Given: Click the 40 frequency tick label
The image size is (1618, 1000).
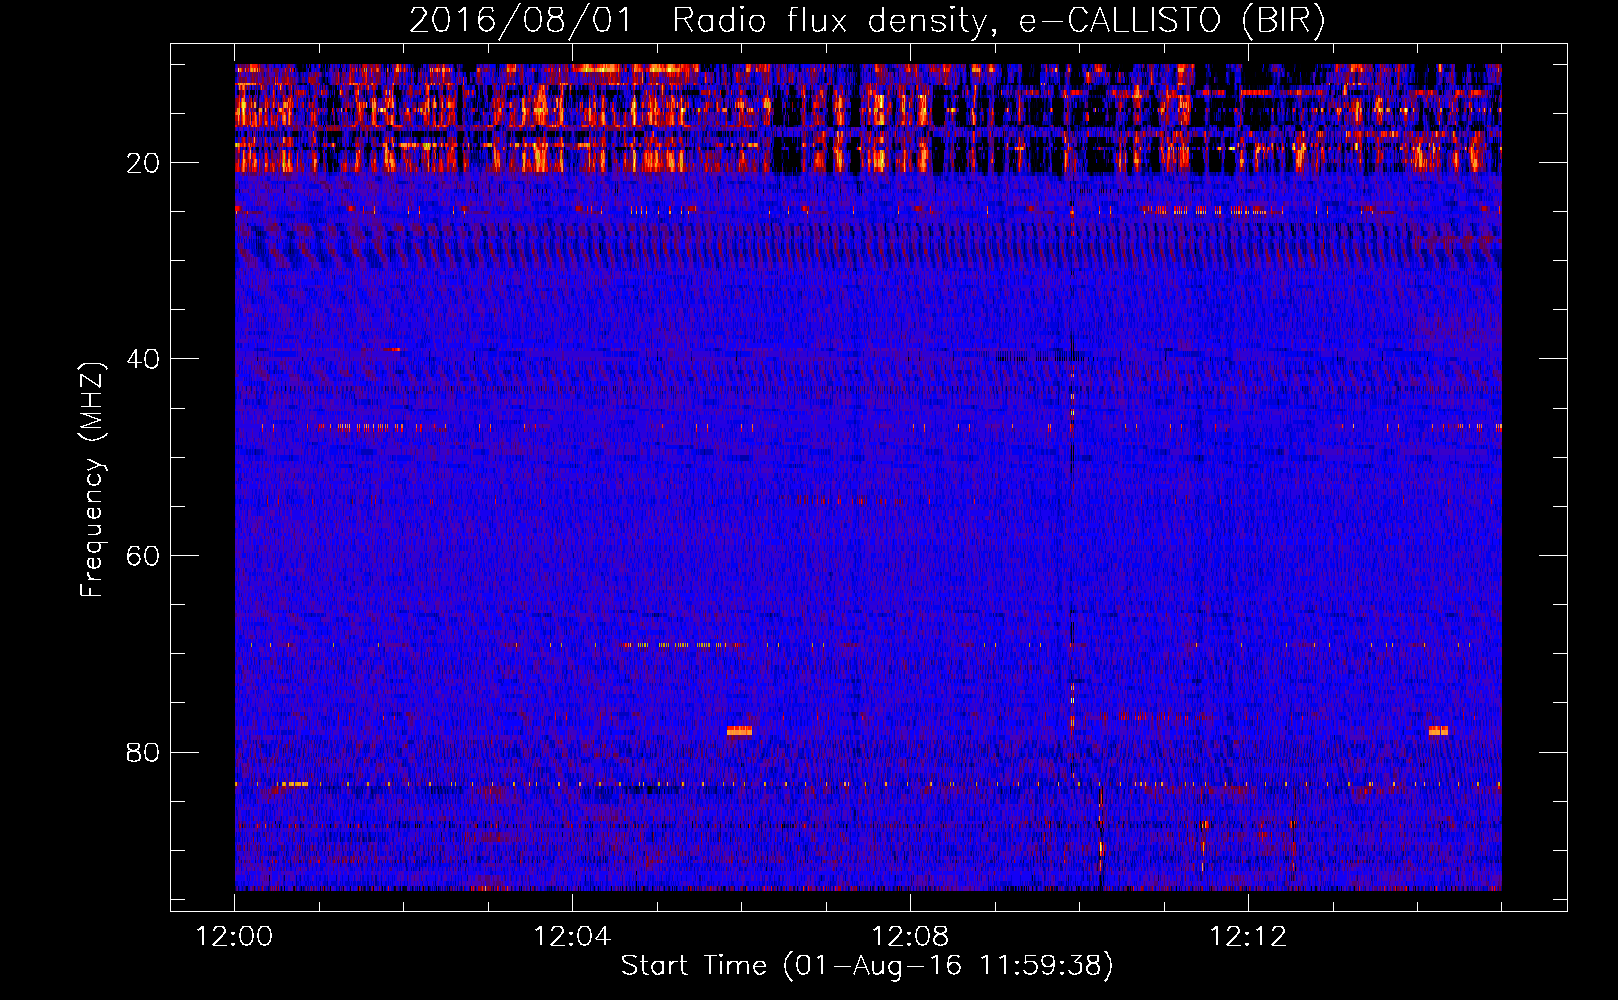Looking at the screenshot, I should coord(144,359).
